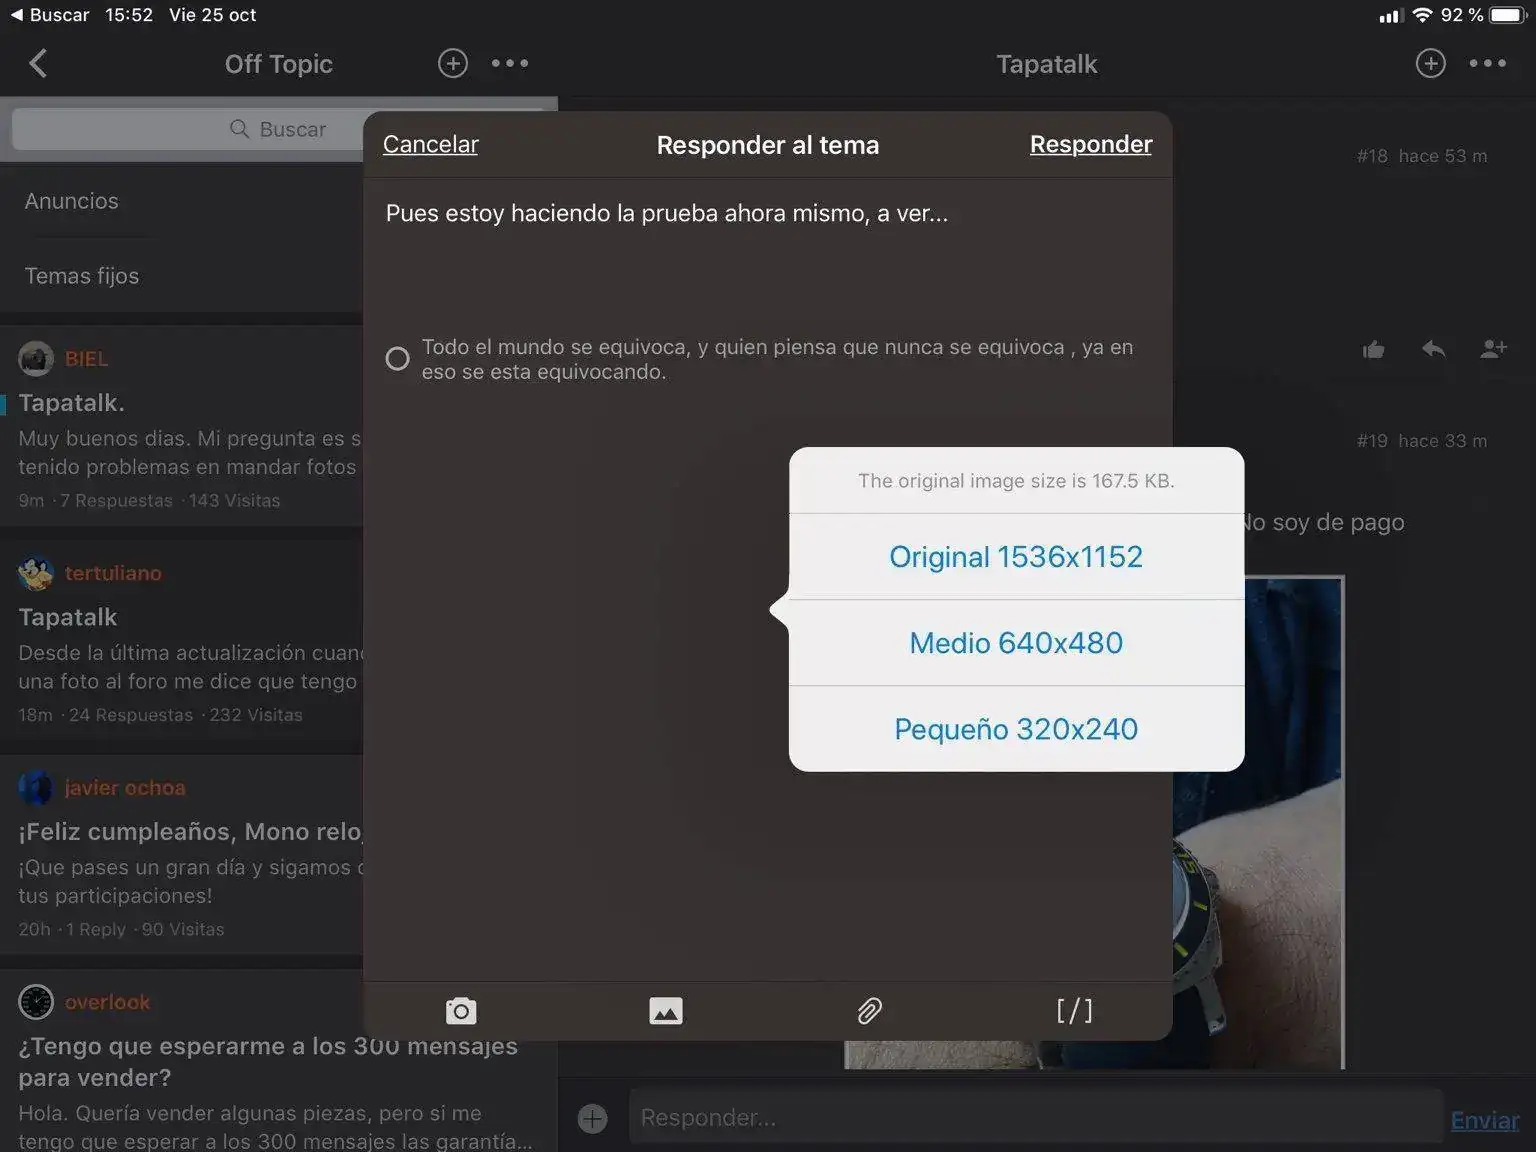Image resolution: width=1536 pixels, height=1152 pixels.
Task: Tap the status bar clock 15:52
Action: point(129,15)
